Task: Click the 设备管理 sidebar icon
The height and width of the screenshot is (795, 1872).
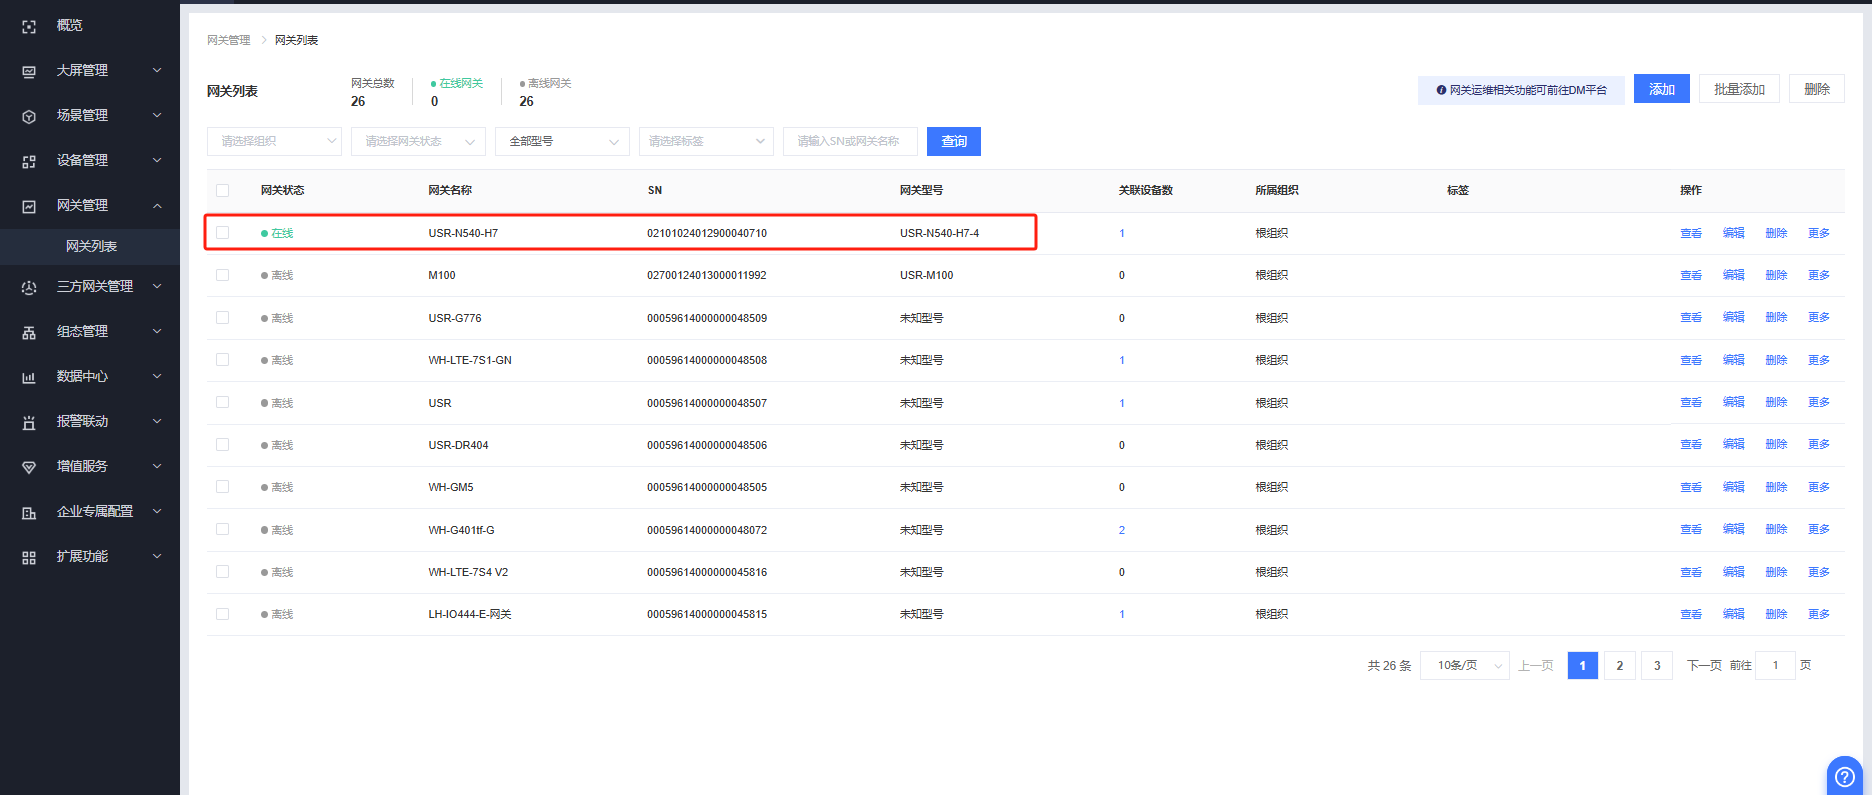Action: point(29,161)
